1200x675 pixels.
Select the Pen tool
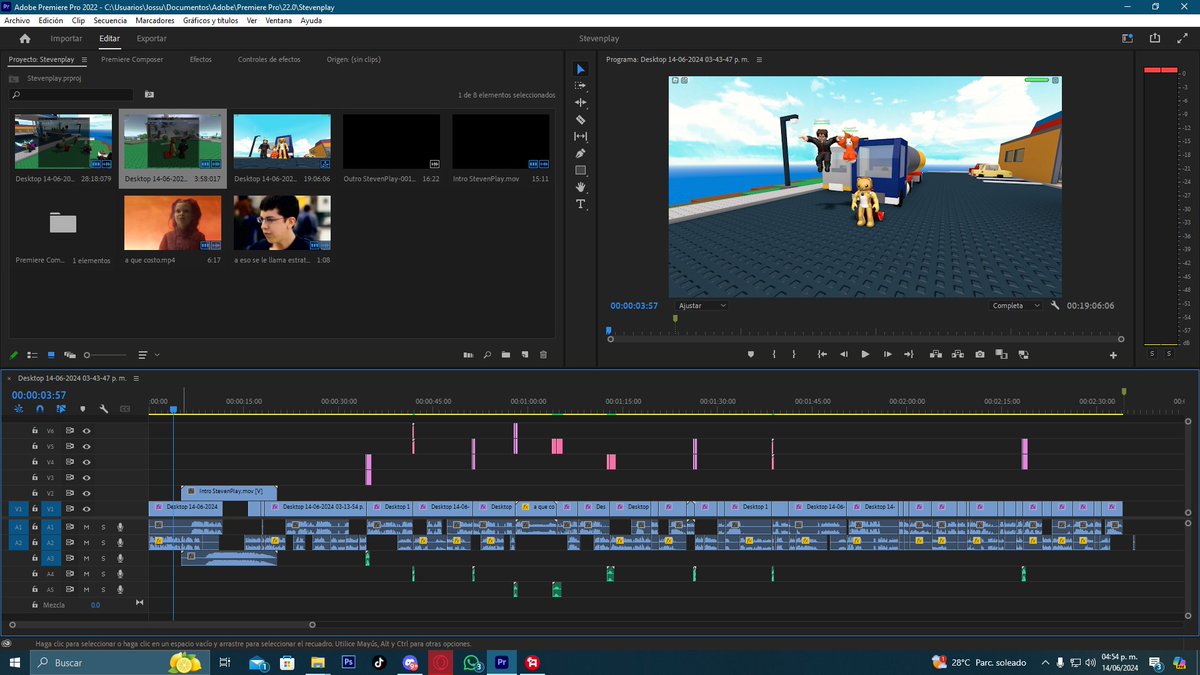click(x=580, y=153)
